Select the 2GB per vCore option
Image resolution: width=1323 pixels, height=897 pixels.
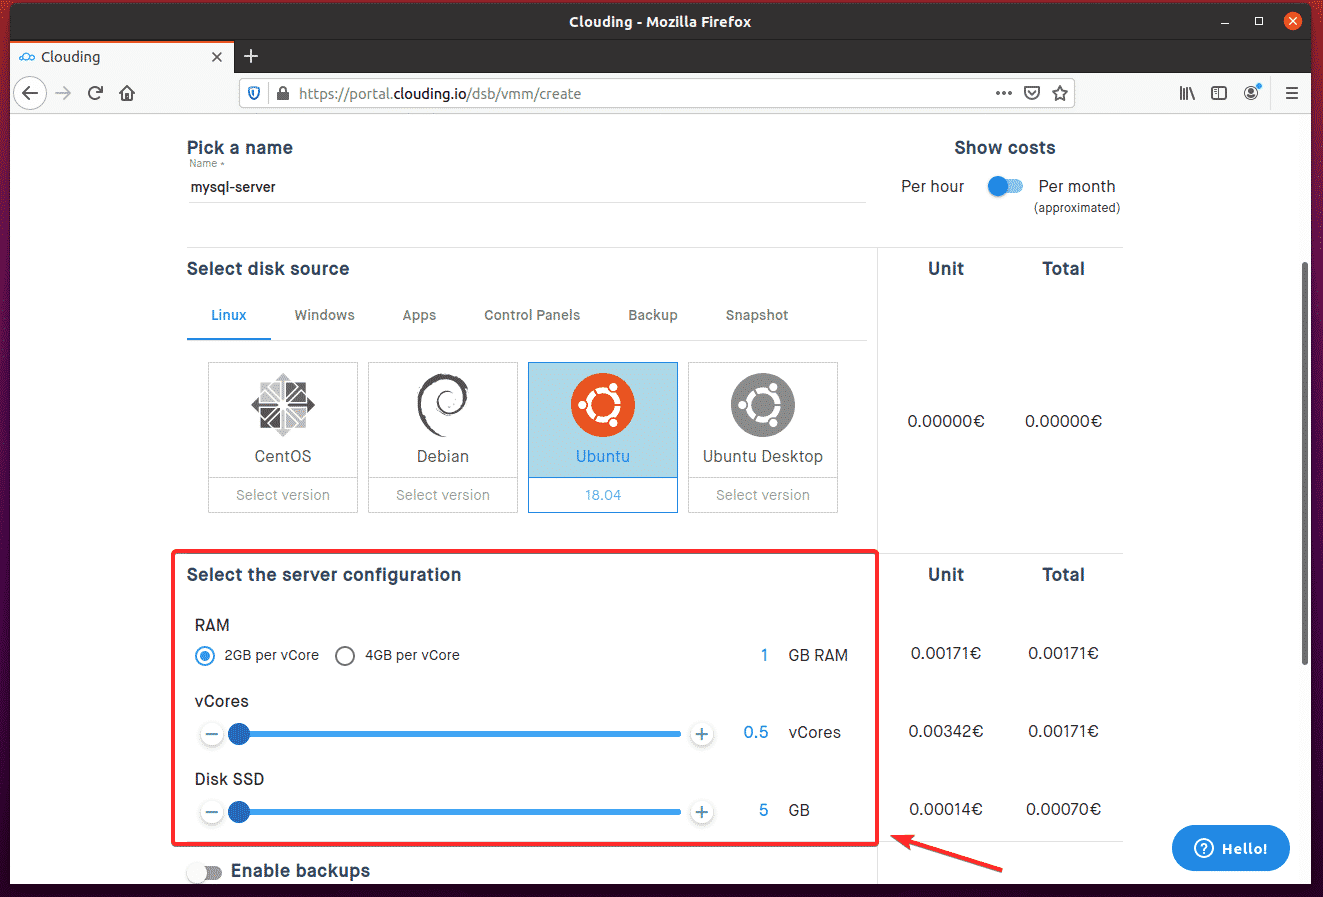(205, 656)
